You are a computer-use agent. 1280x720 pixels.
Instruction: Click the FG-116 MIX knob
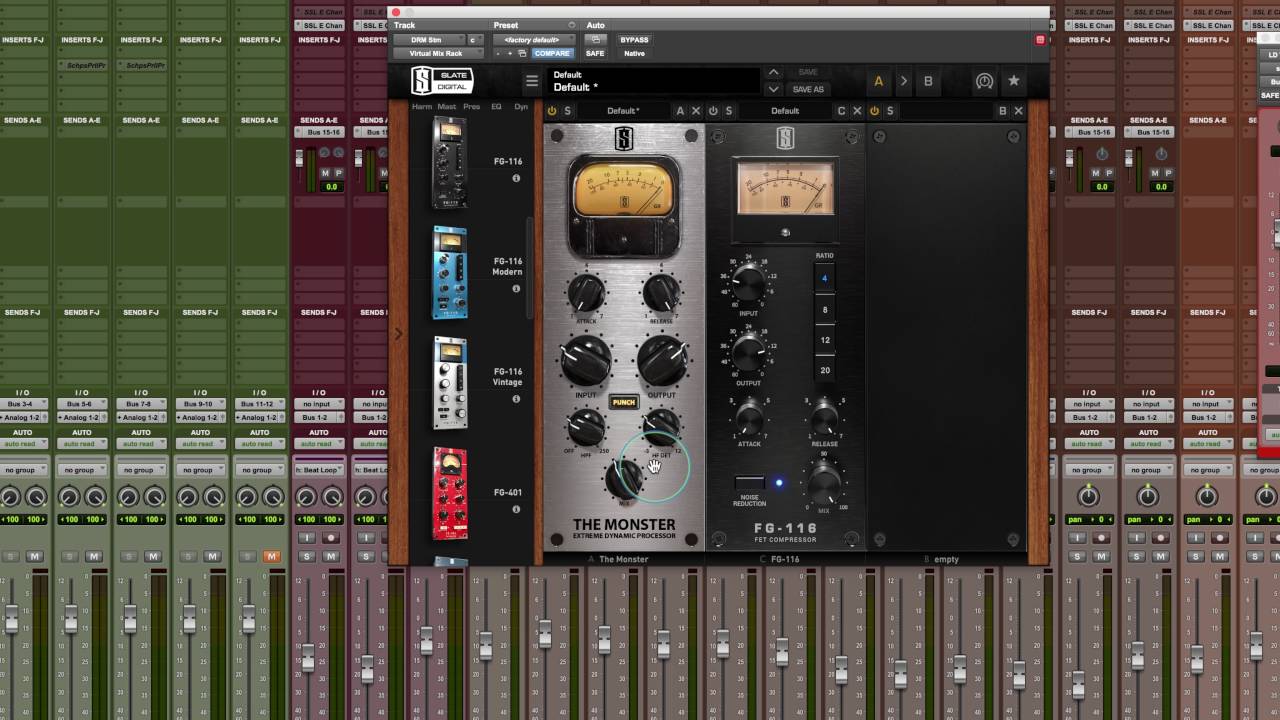coord(824,485)
